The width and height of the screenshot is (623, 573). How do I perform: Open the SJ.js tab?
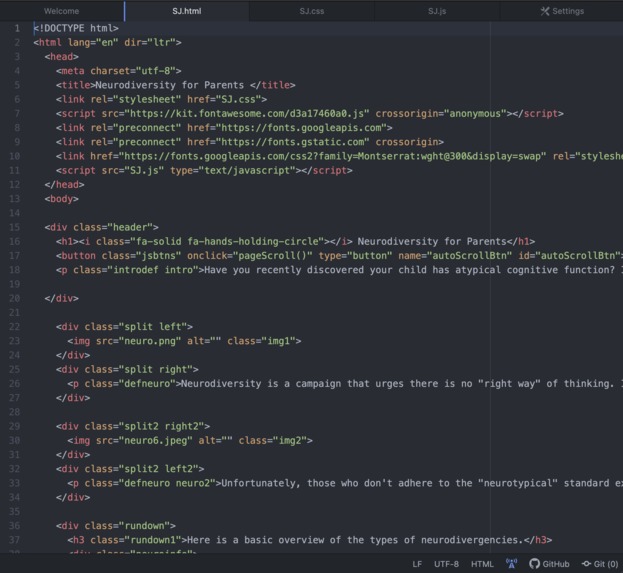(437, 11)
